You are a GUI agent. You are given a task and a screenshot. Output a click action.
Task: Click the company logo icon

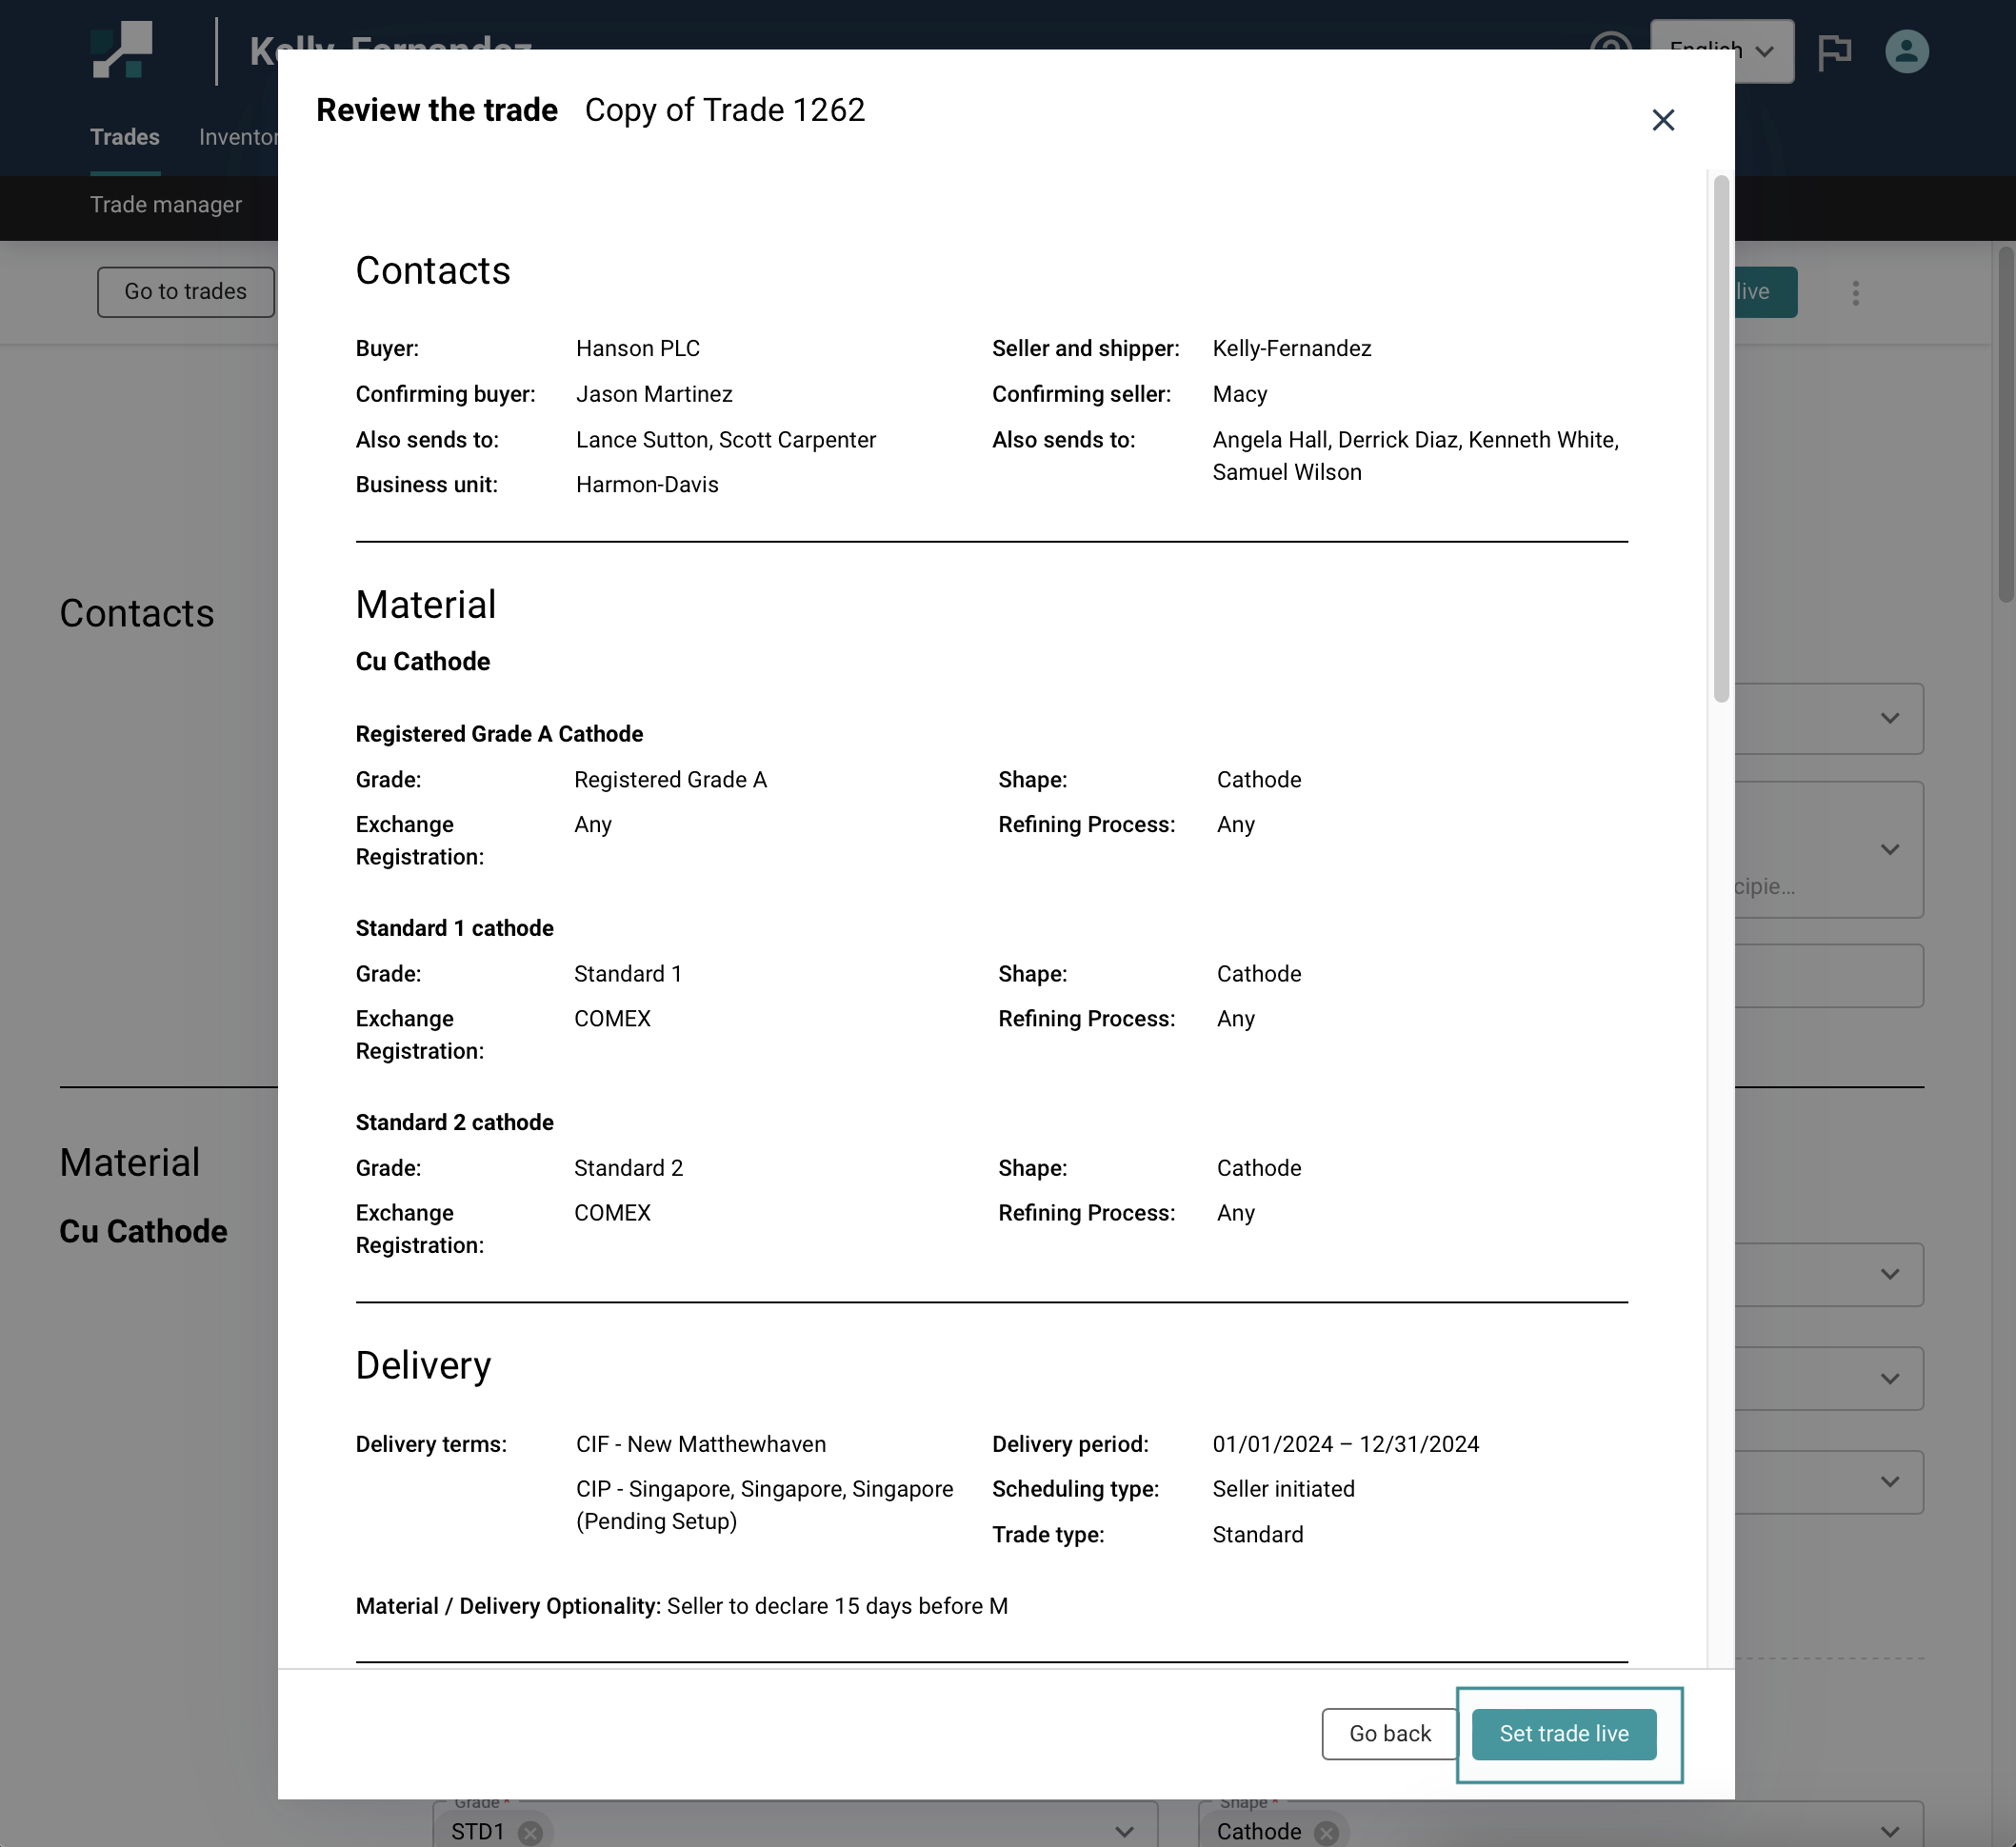[x=122, y=50]
